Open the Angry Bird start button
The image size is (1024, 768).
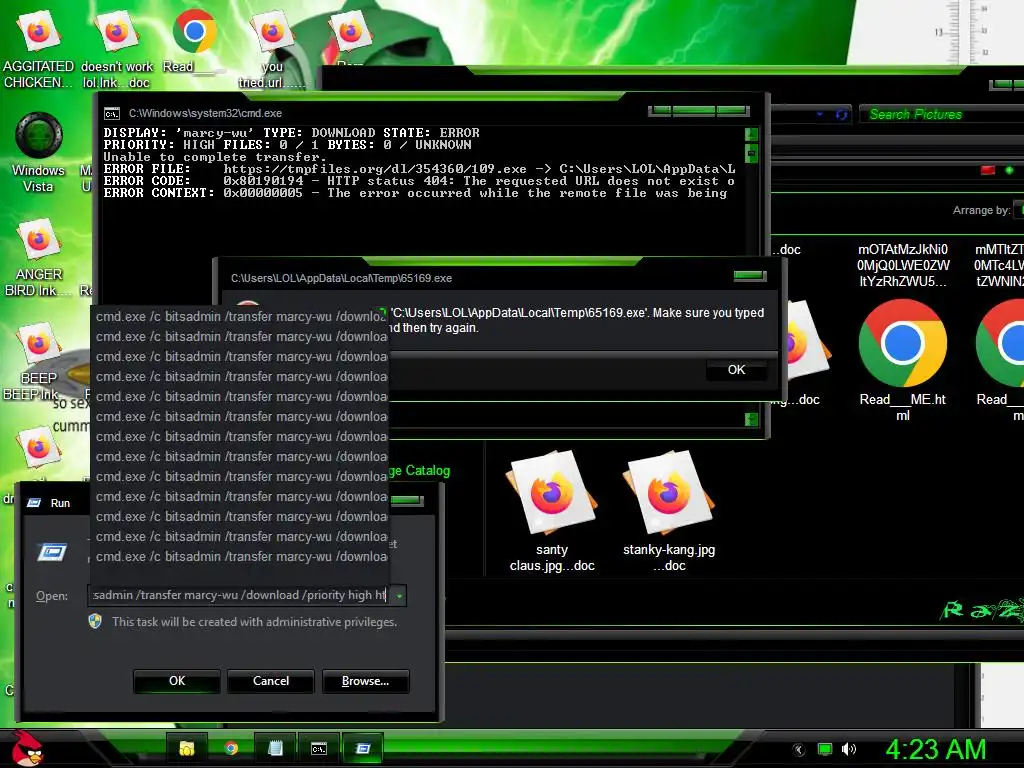click(x=27, y=748)
